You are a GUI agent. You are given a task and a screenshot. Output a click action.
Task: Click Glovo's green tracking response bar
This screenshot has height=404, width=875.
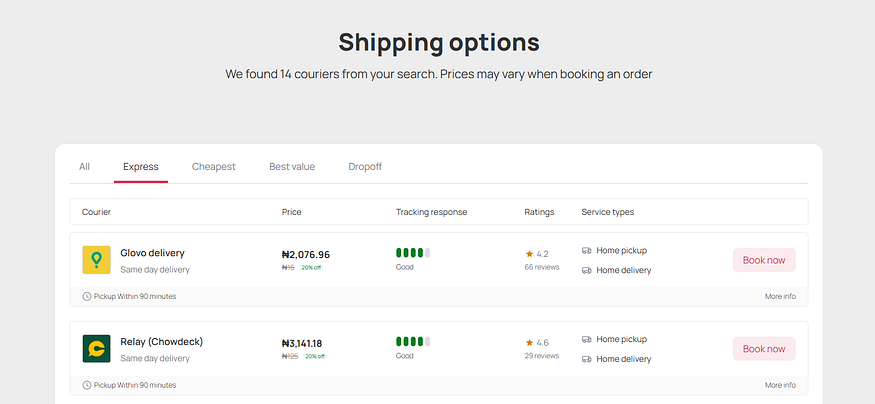[x=413, y=253]
